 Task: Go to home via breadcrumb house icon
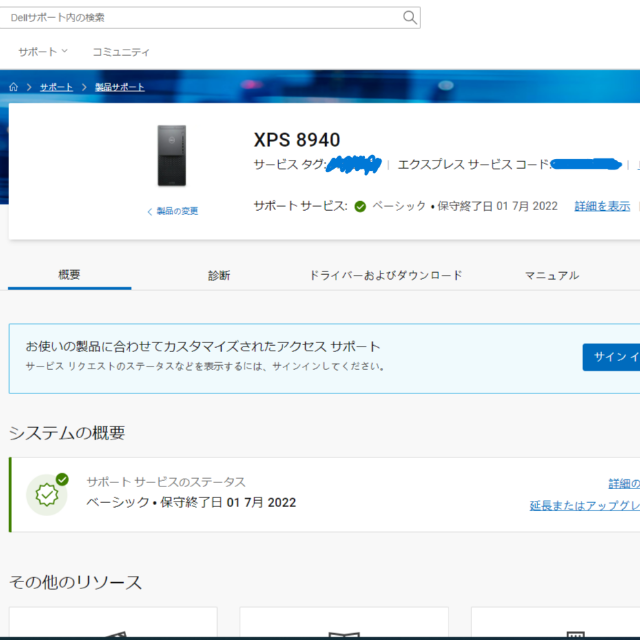pyautogui.click(x=13, y=87)
